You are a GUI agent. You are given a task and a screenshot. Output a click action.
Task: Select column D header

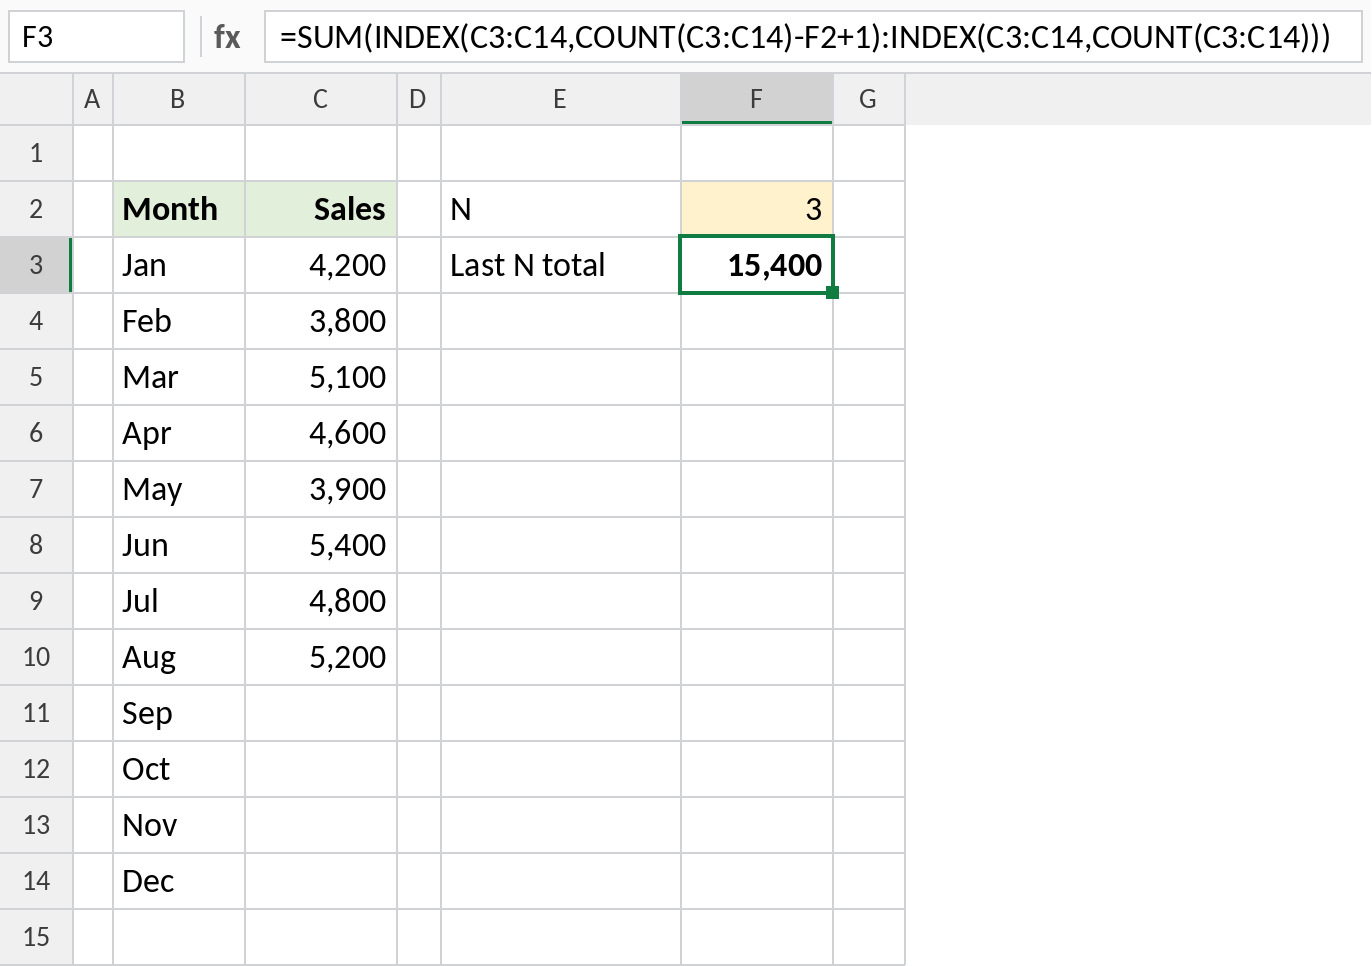419,99
